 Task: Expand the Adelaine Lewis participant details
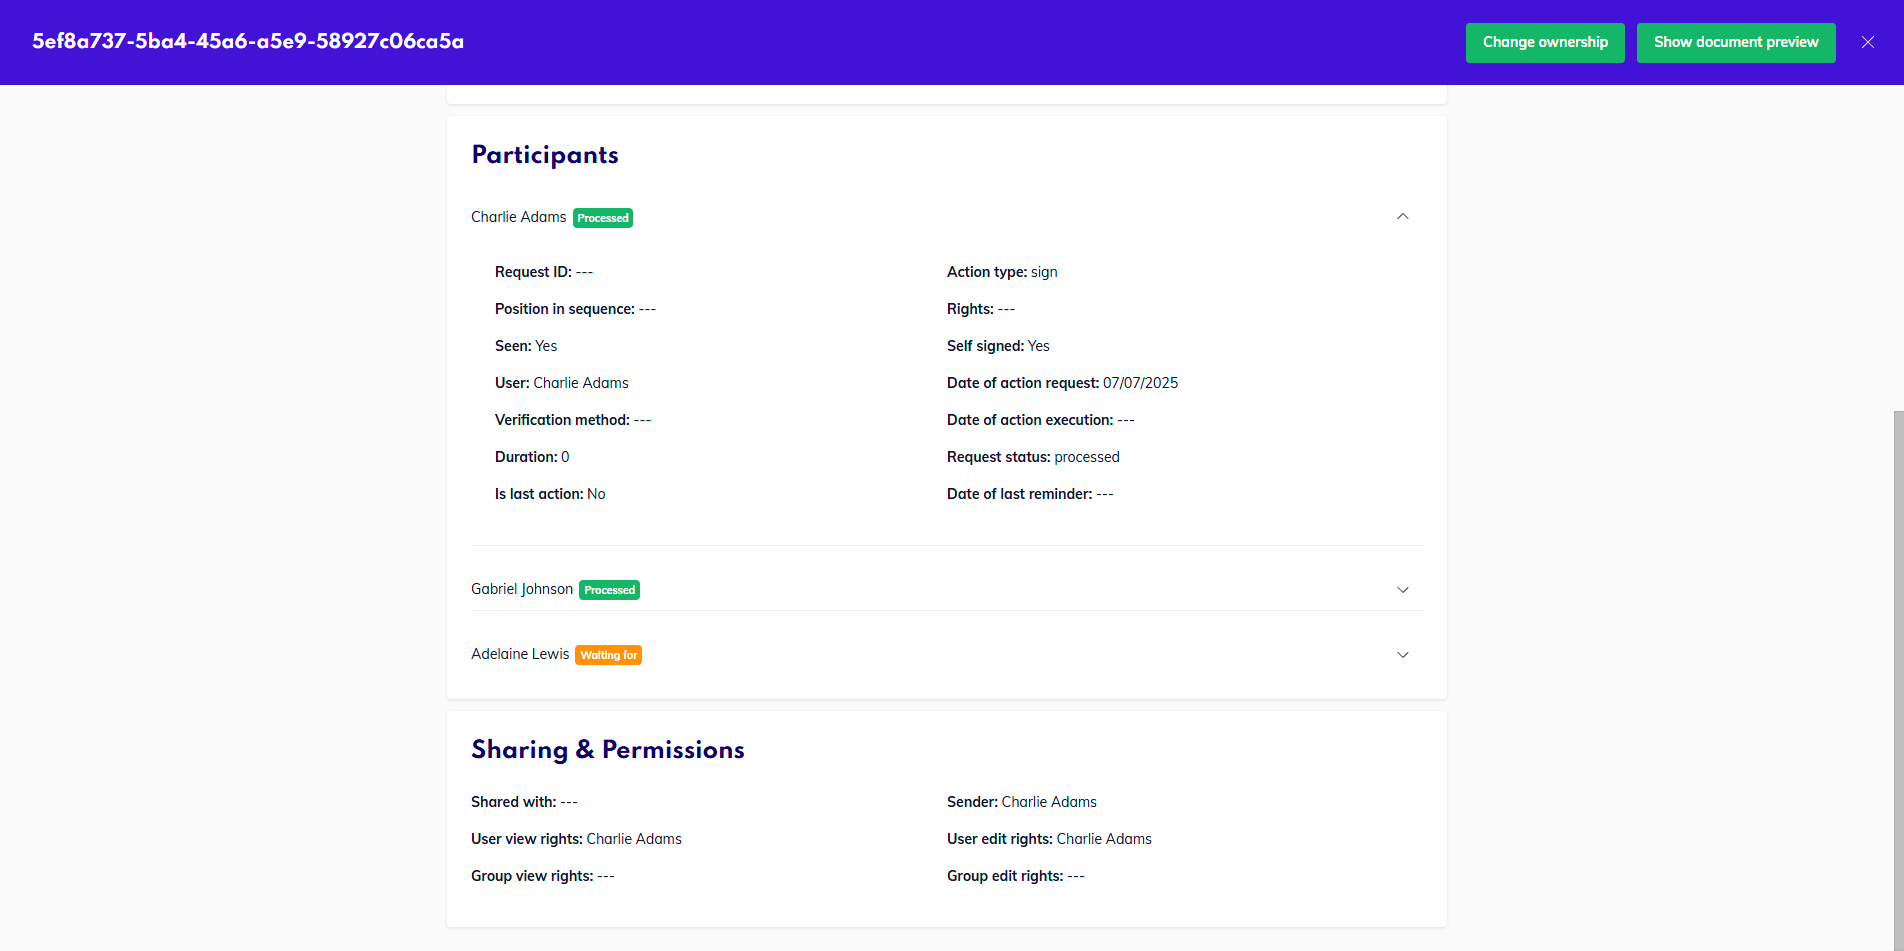(1402, 654)
